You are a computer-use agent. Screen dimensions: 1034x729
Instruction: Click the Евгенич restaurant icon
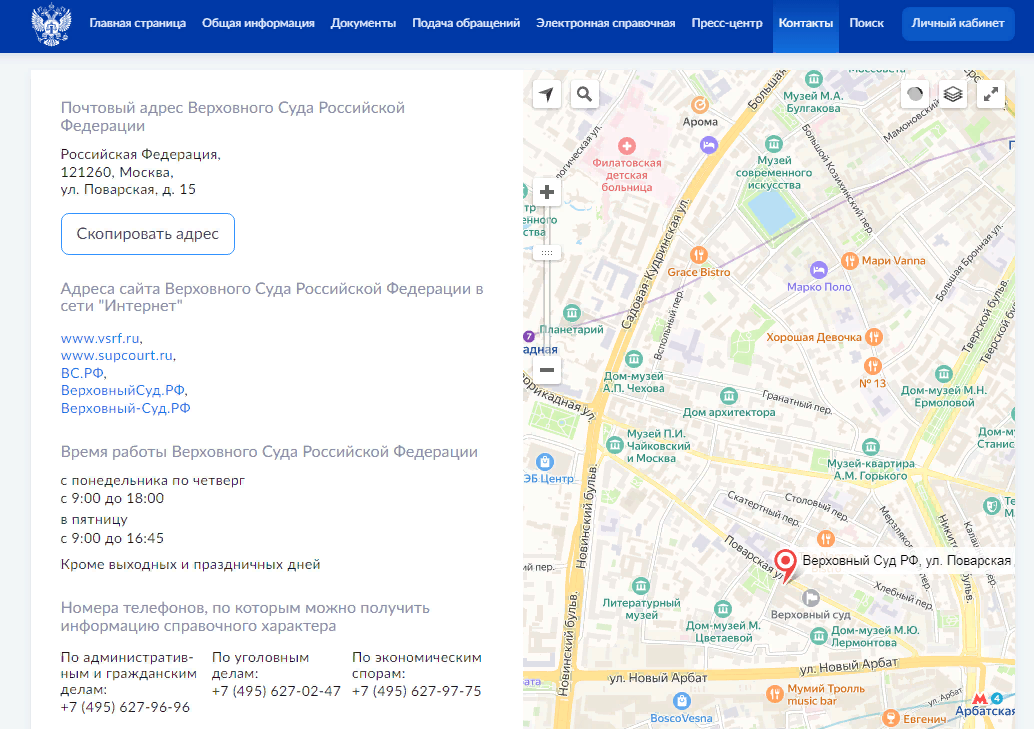(x=890, y=718)
